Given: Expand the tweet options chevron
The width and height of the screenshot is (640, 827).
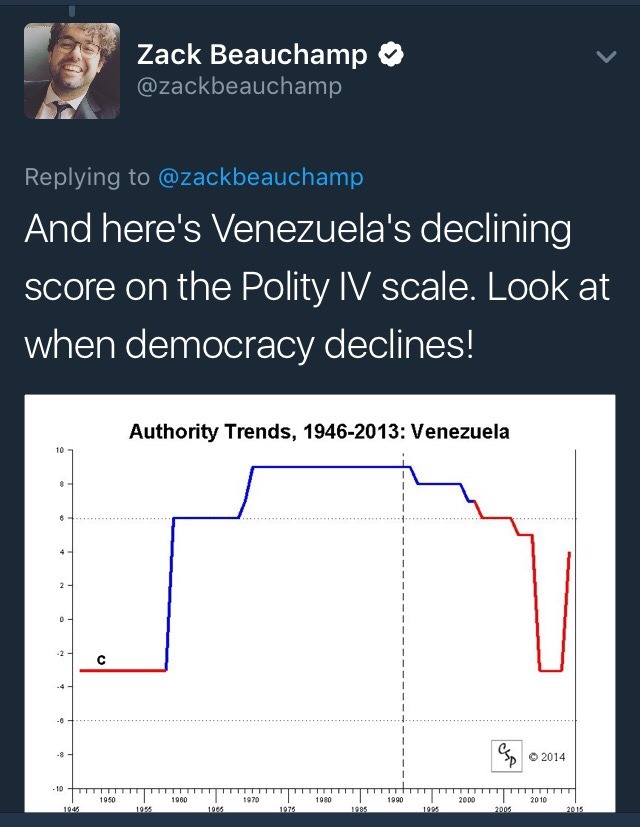Looking at the screenshot, I should pyautogui.click(x=606, y=59).
